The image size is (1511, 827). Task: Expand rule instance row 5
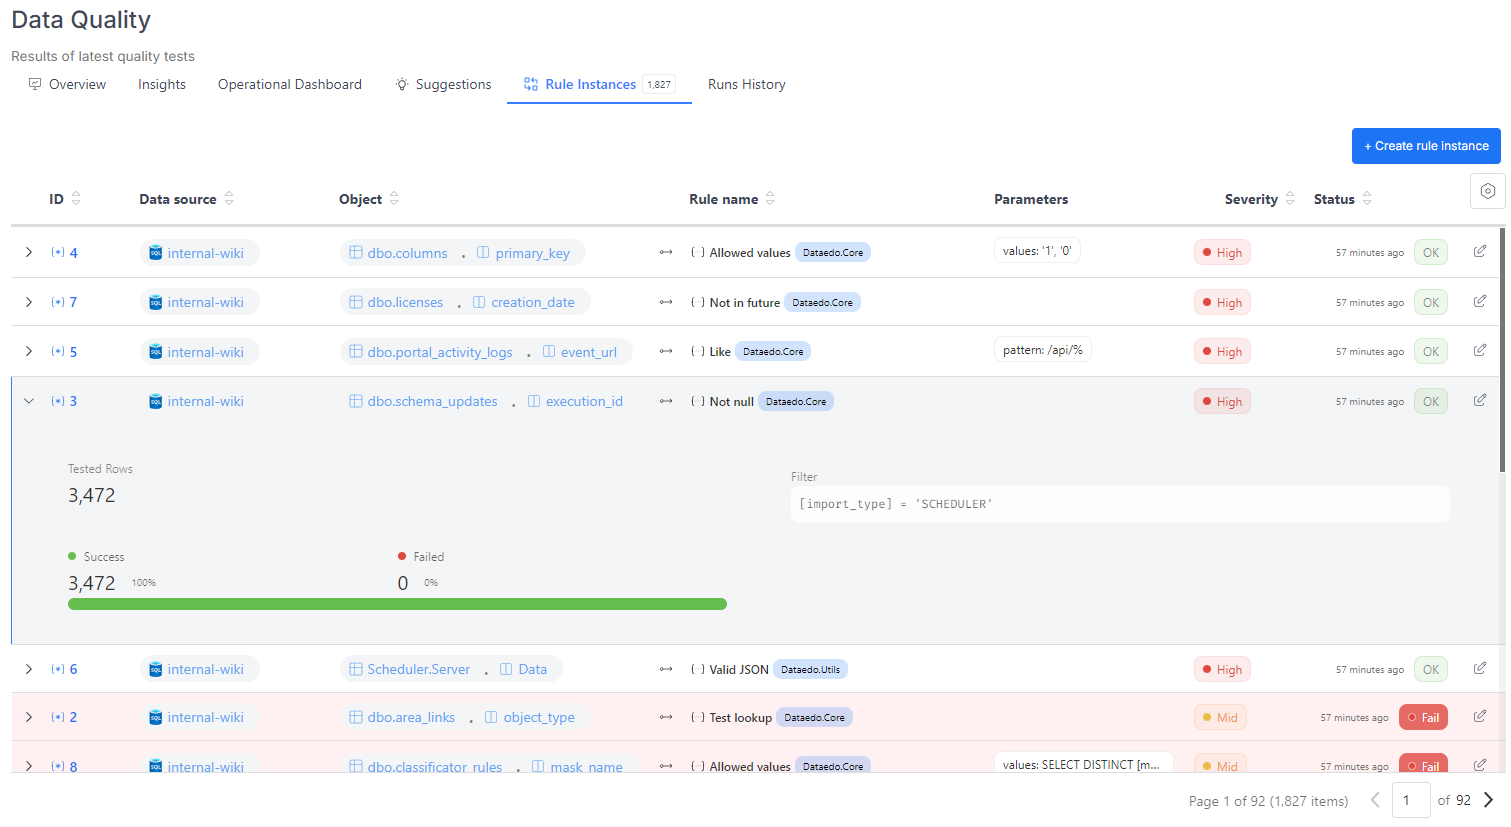tap(29, 351)
